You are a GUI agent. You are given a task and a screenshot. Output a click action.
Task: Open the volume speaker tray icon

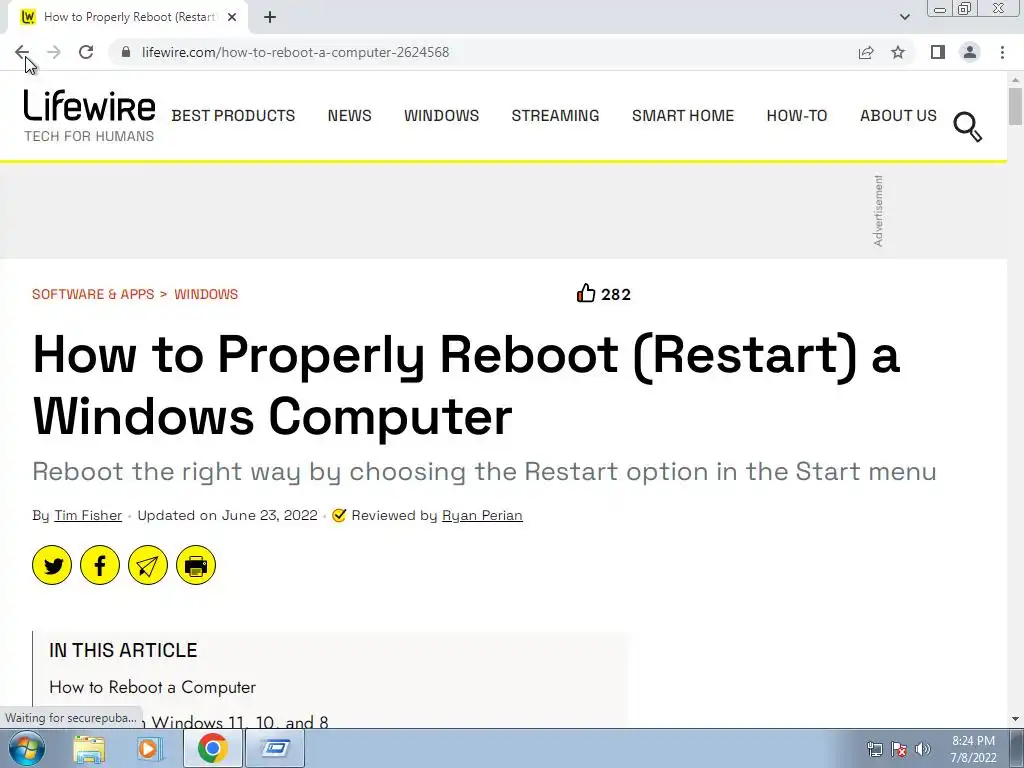(922, 749)
